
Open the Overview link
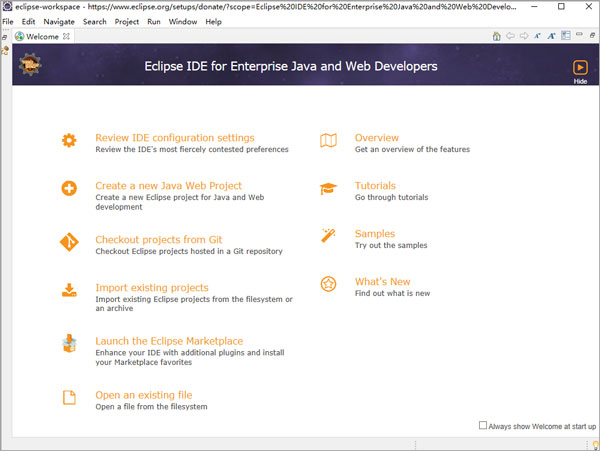pos(377,138)
